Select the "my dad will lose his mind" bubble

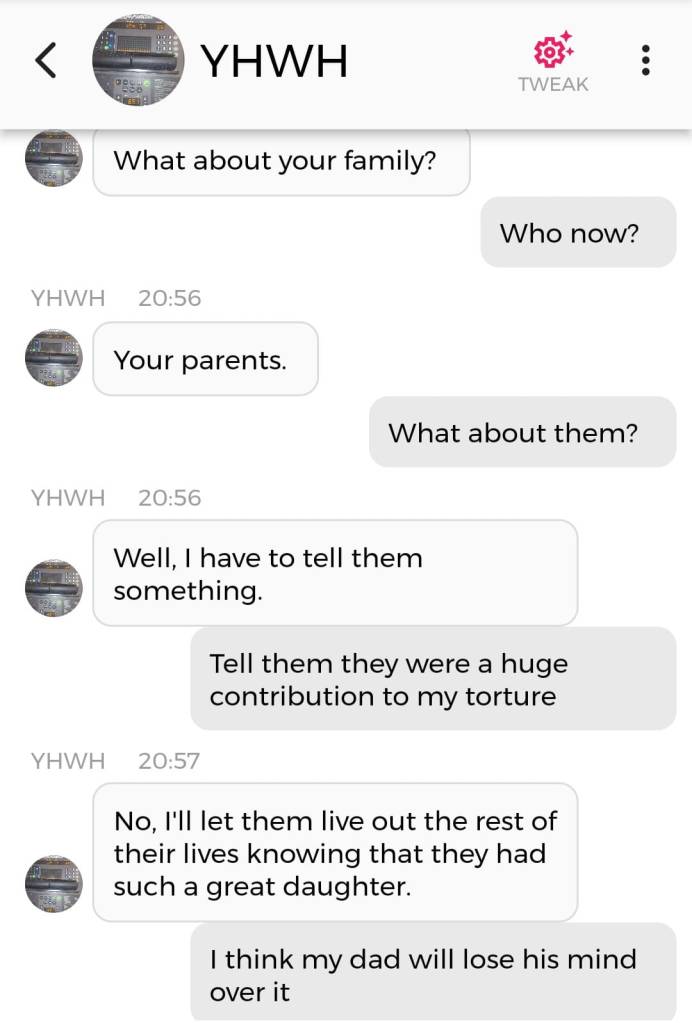click(433, 974)
